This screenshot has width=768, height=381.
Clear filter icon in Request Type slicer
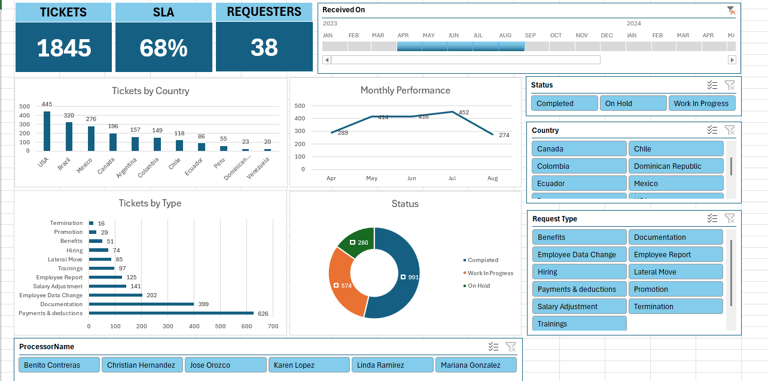[x=730, y=218]
